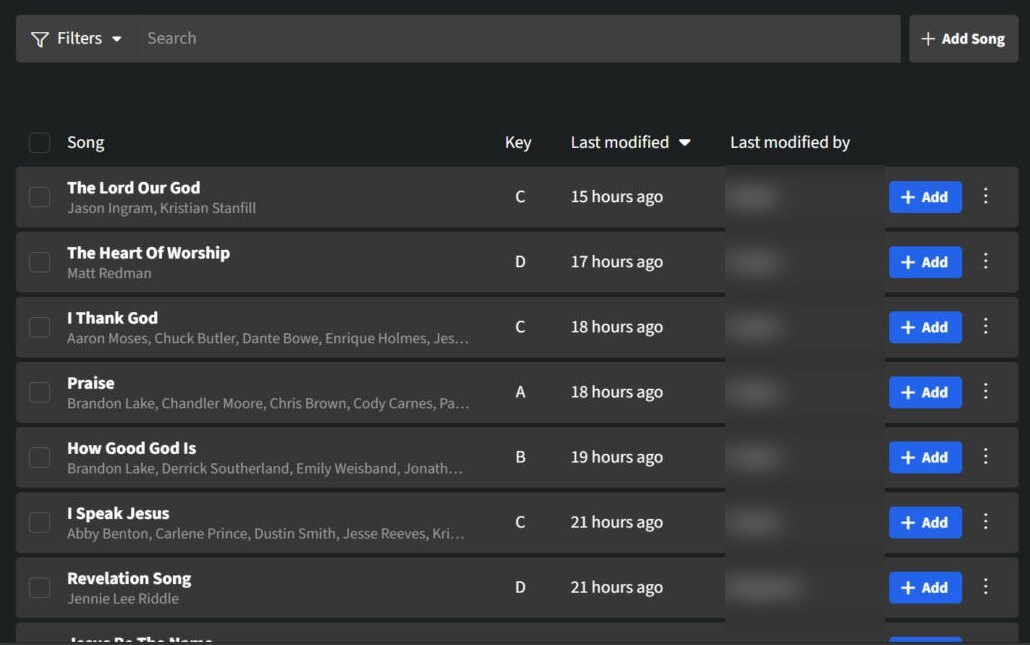Check the box for I Thank God
This screenshot has width=1030, height=645.
coord(39,327)
